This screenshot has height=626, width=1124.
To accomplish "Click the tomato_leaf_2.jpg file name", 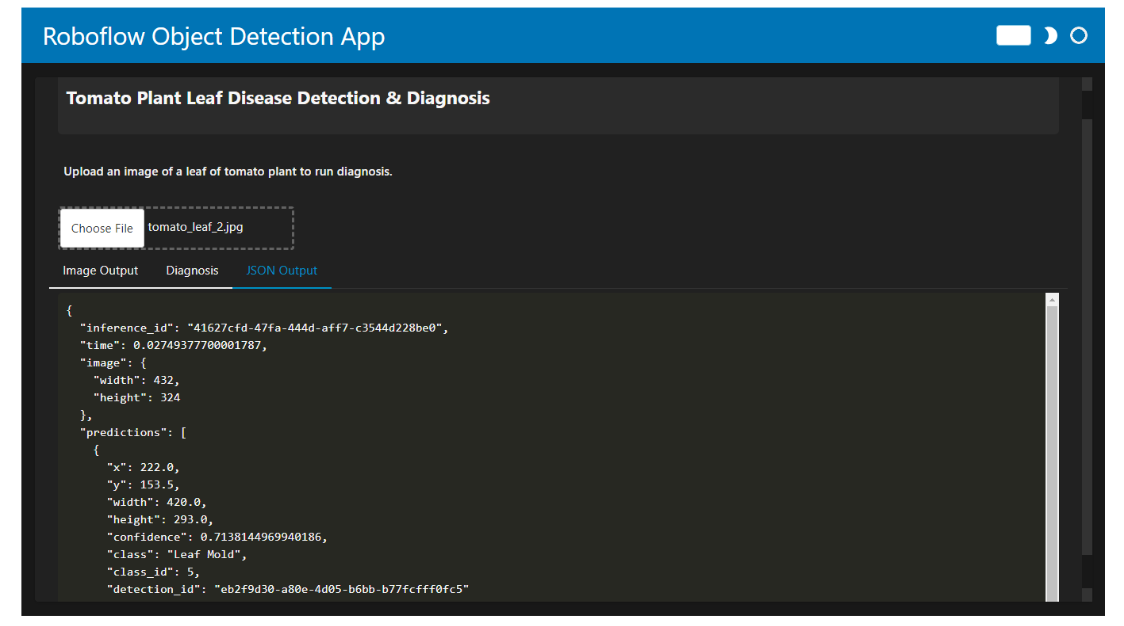I will pos(196,227).
